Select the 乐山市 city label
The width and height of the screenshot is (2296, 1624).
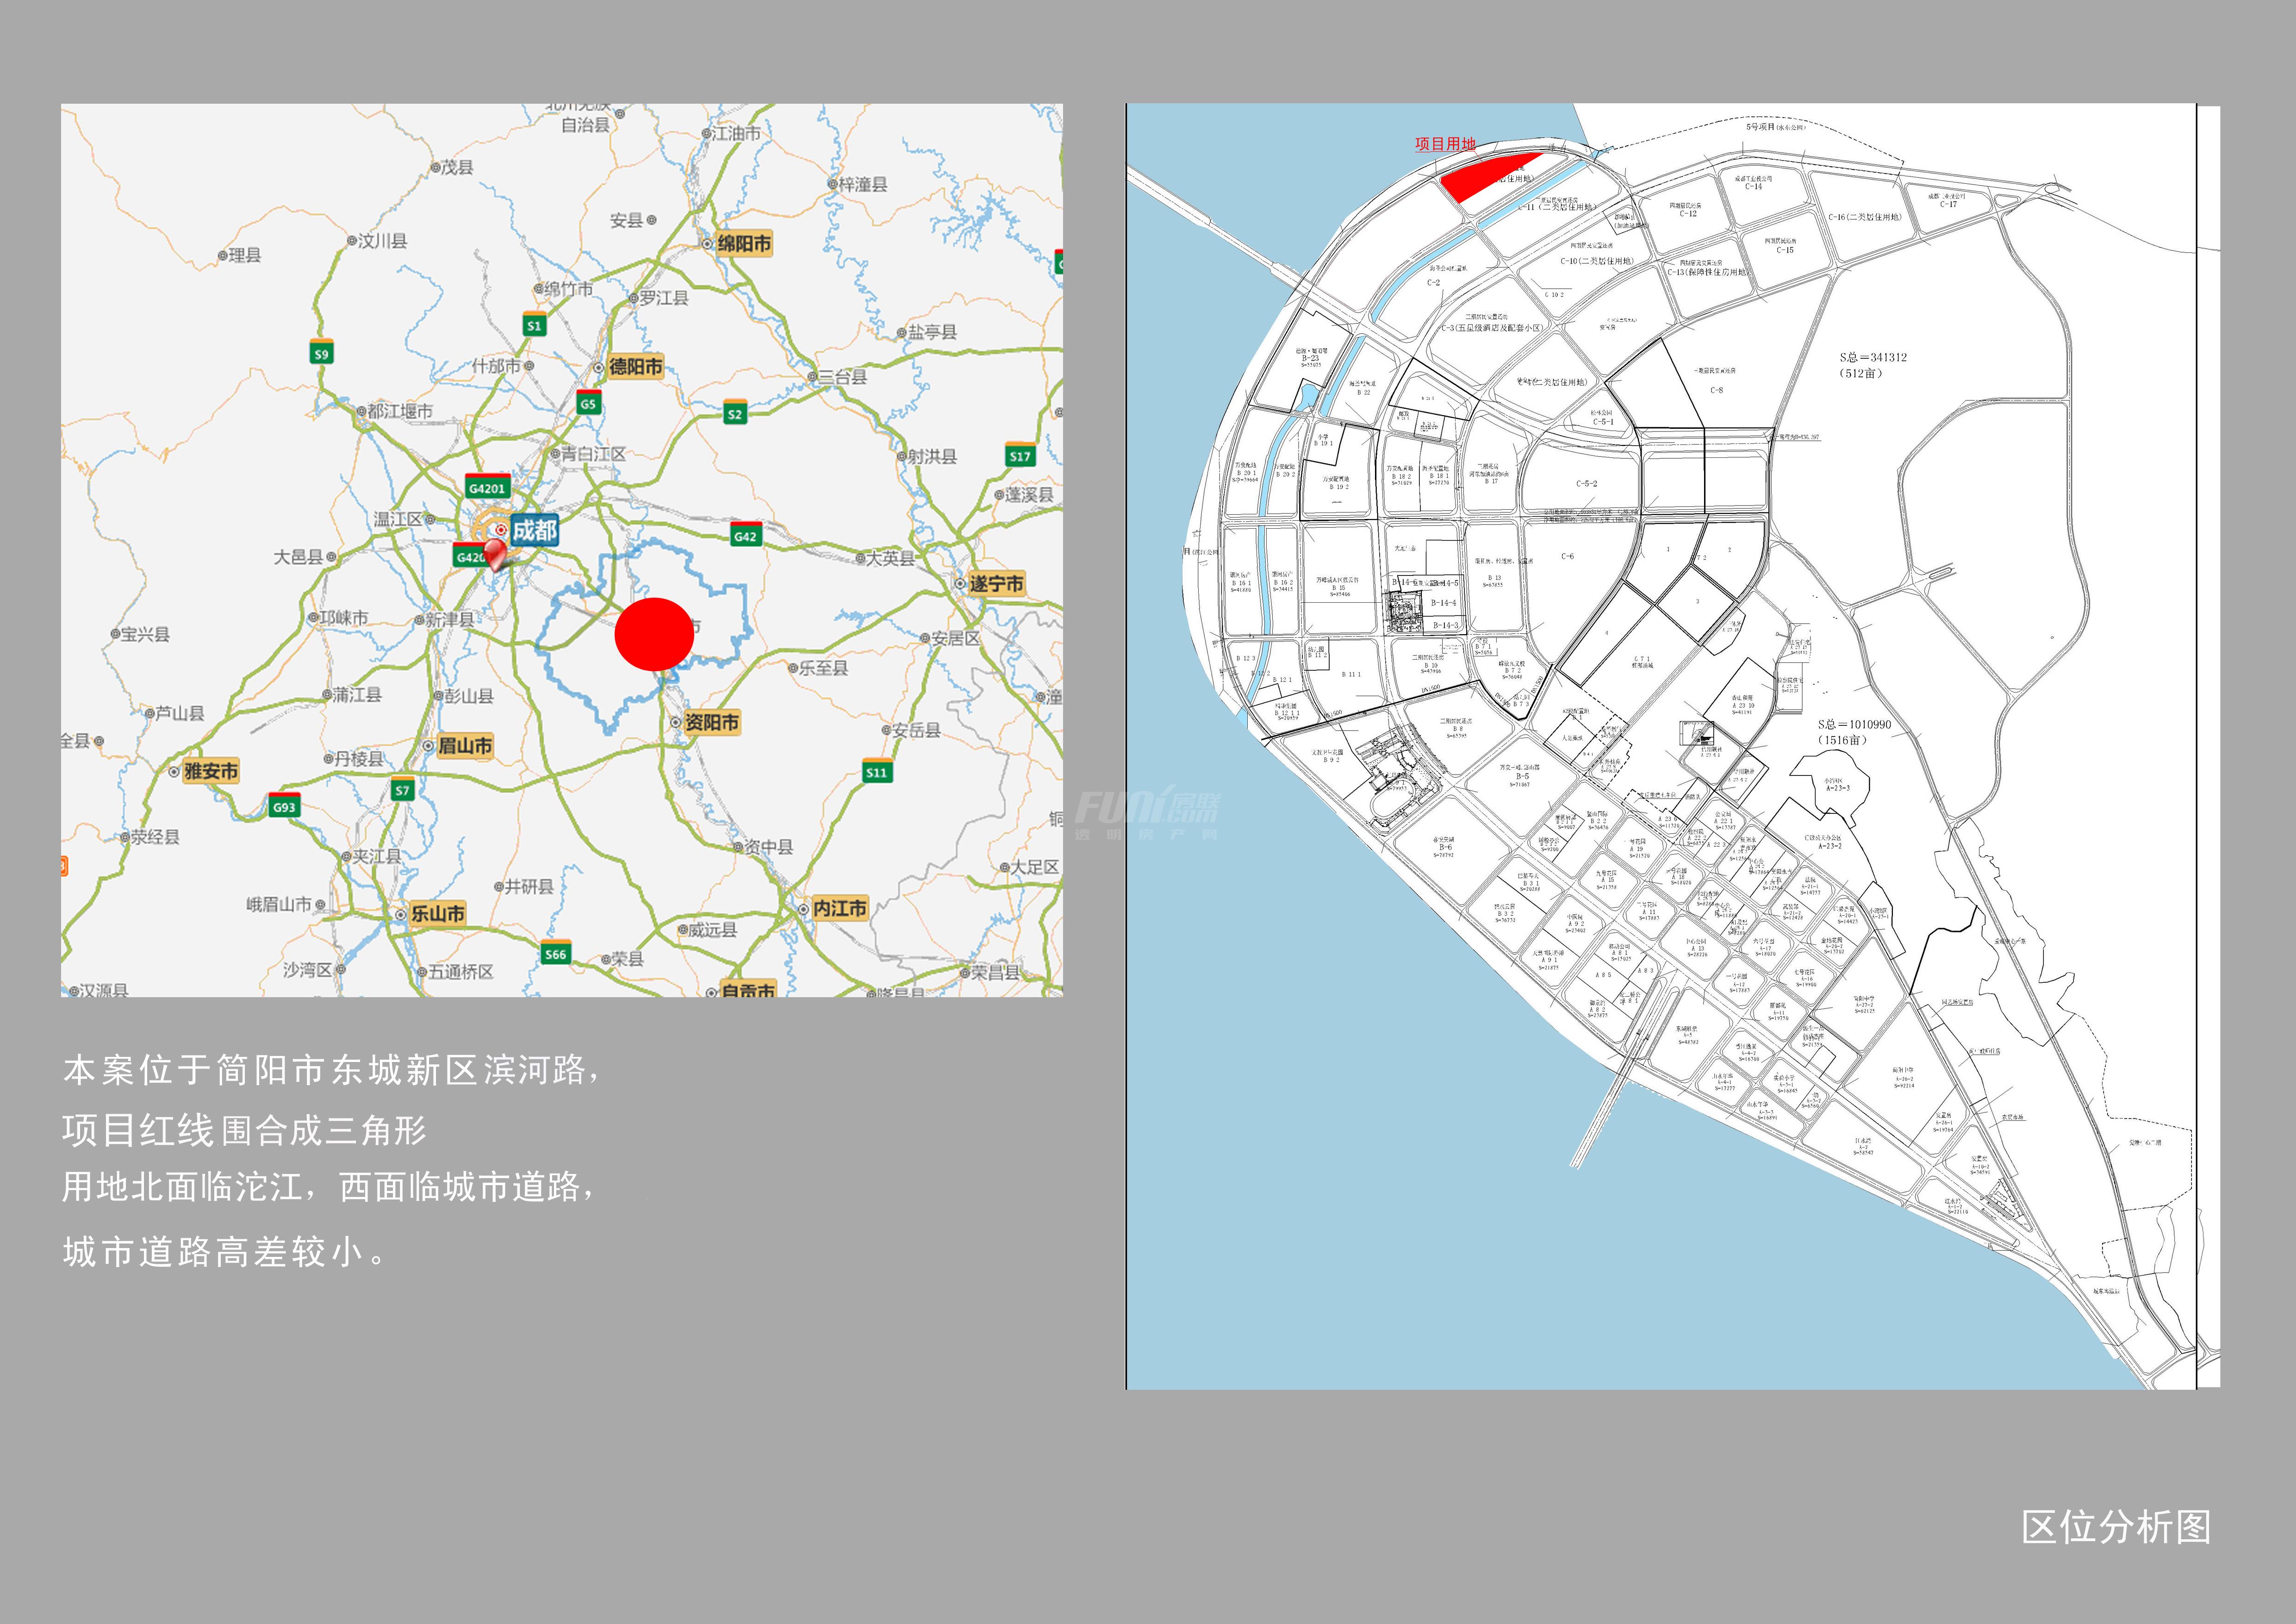click(438, 913)
